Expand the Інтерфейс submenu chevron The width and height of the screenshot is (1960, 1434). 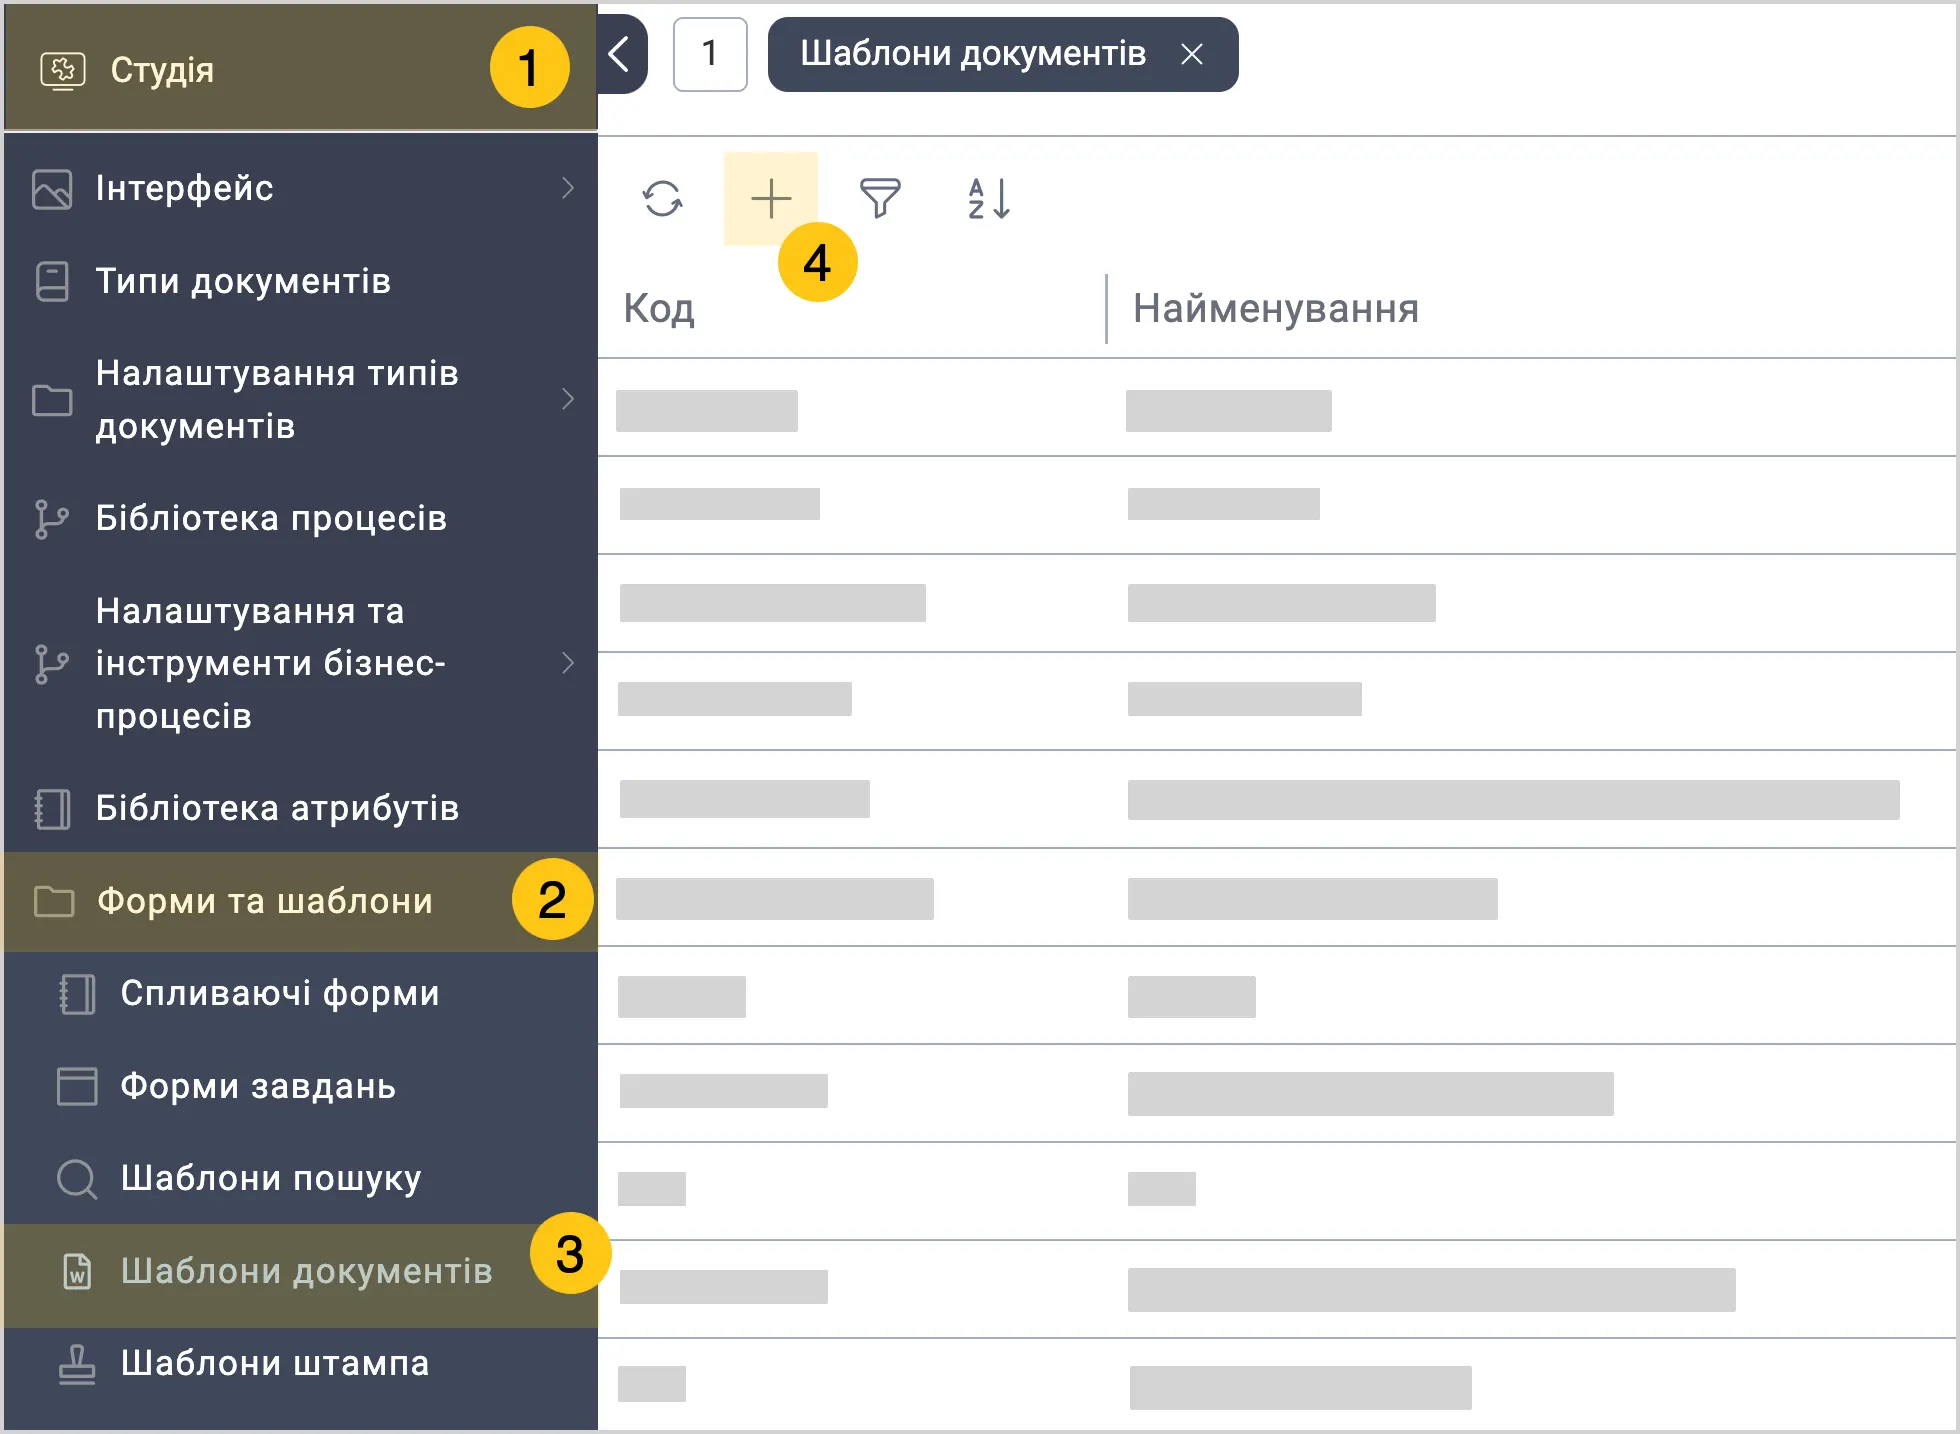[x=568, y=188]
